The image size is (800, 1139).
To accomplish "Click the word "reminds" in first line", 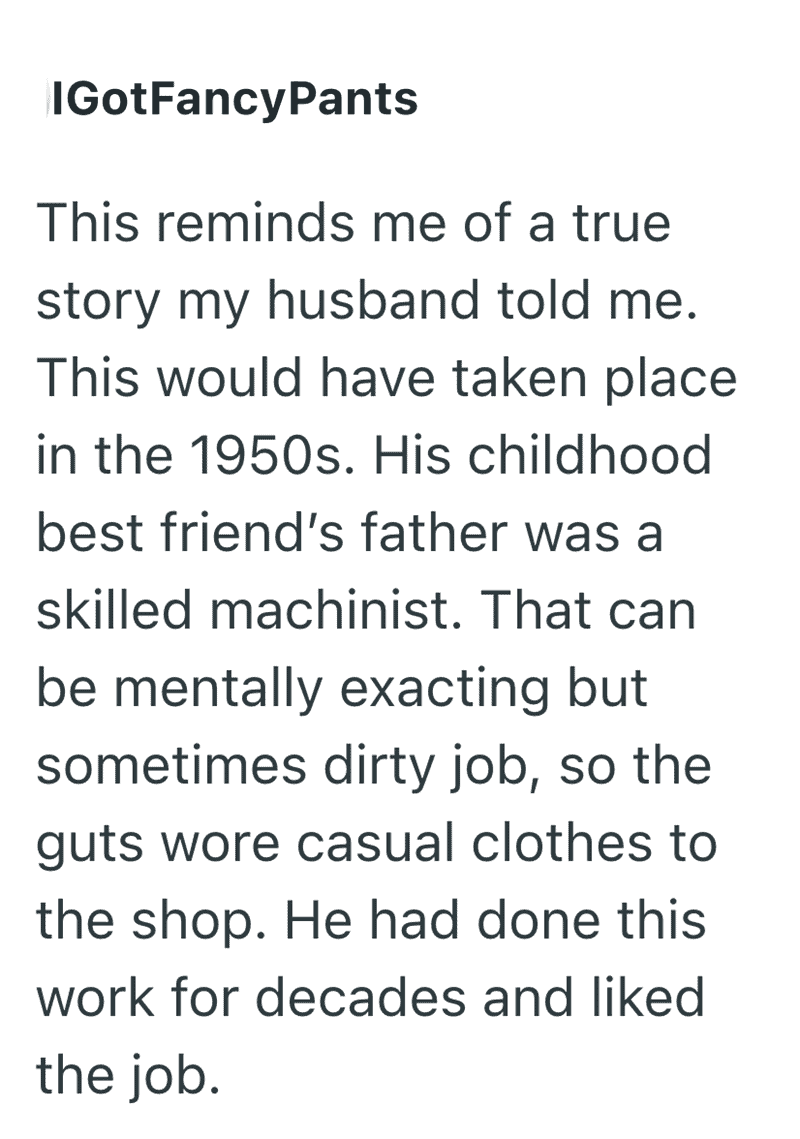I will pyautogui.click(x=256, y=222).
